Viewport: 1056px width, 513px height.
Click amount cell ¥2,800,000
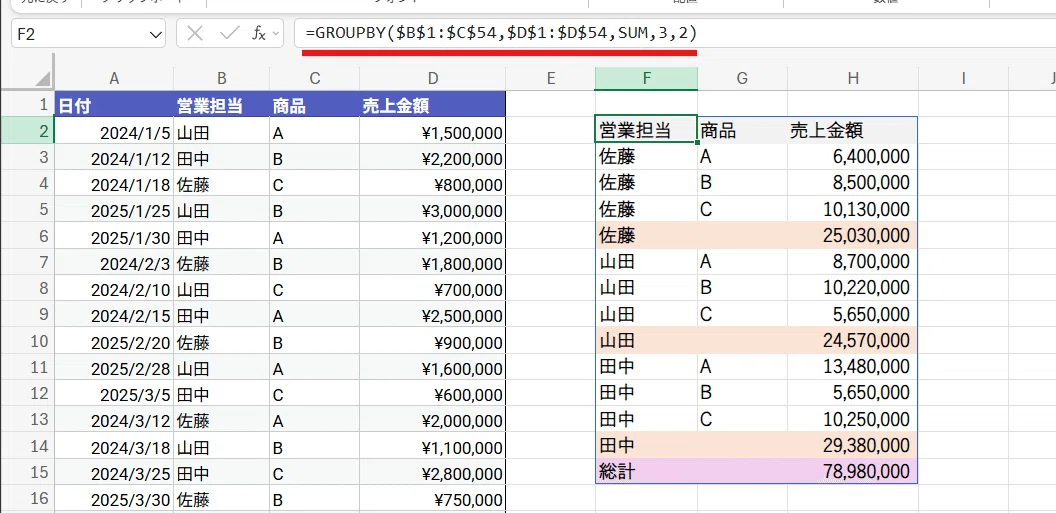pos(432,473)
